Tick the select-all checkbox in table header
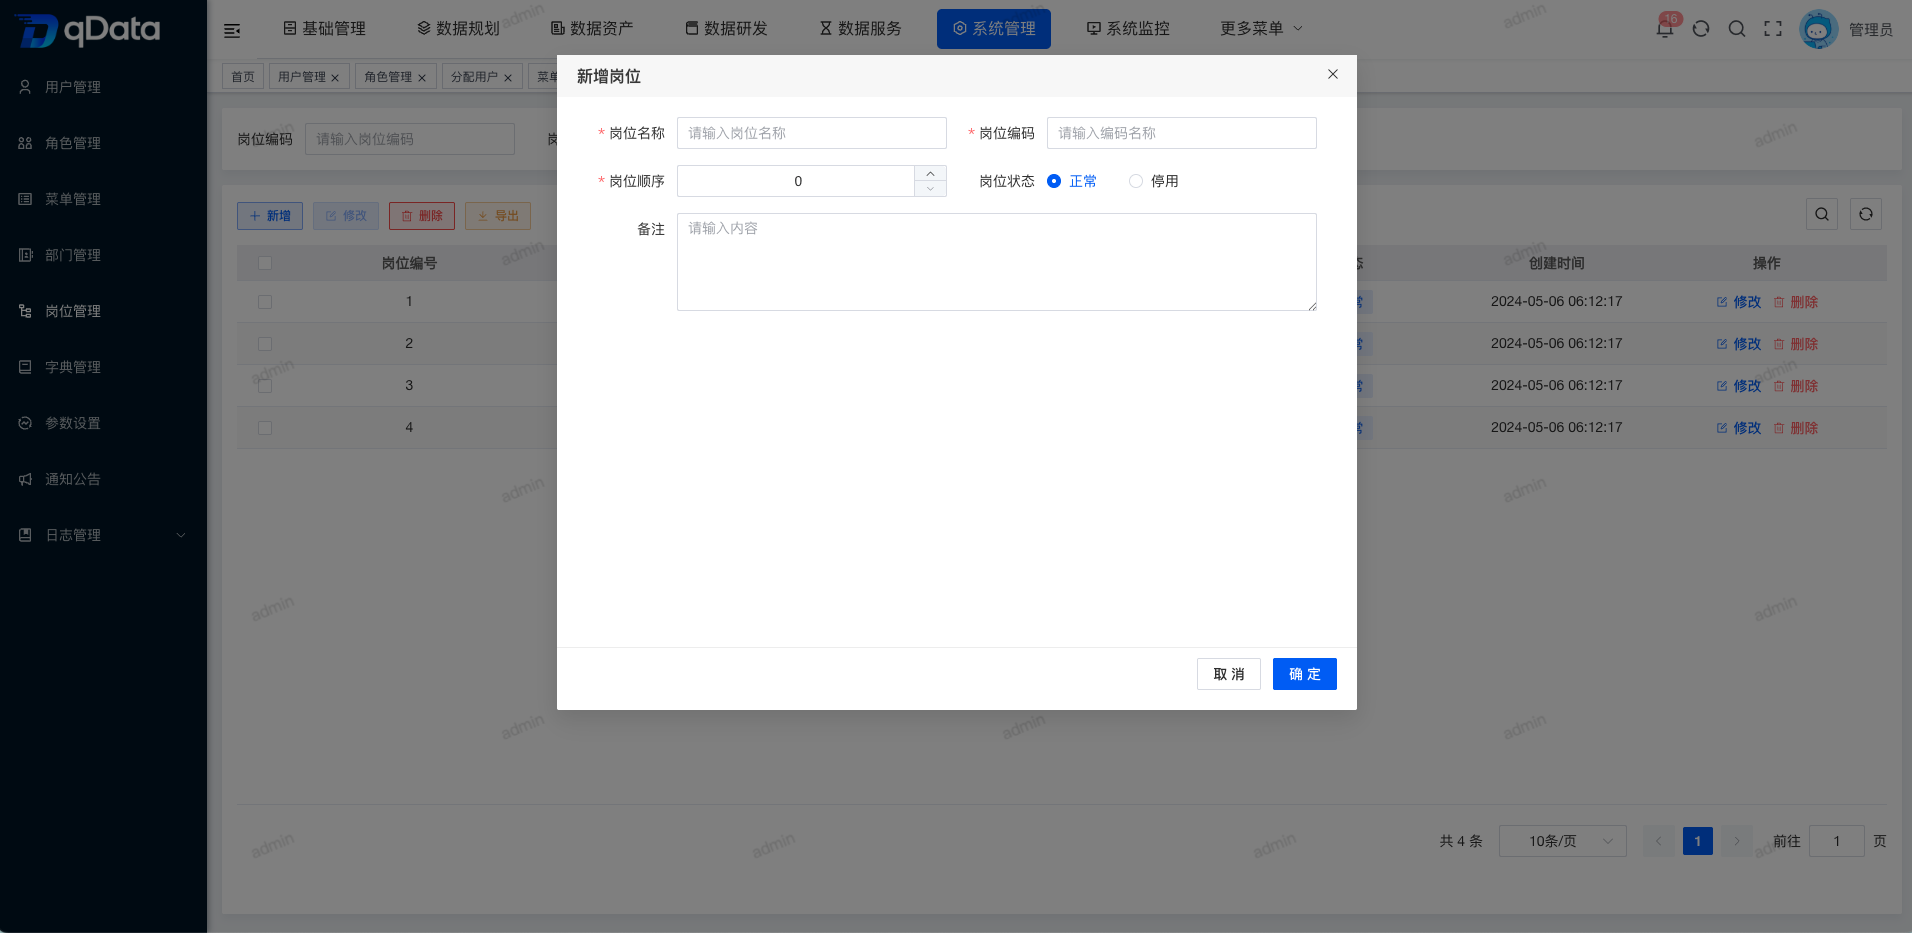This screenshot has height=933, width=1912. (265, 263)
